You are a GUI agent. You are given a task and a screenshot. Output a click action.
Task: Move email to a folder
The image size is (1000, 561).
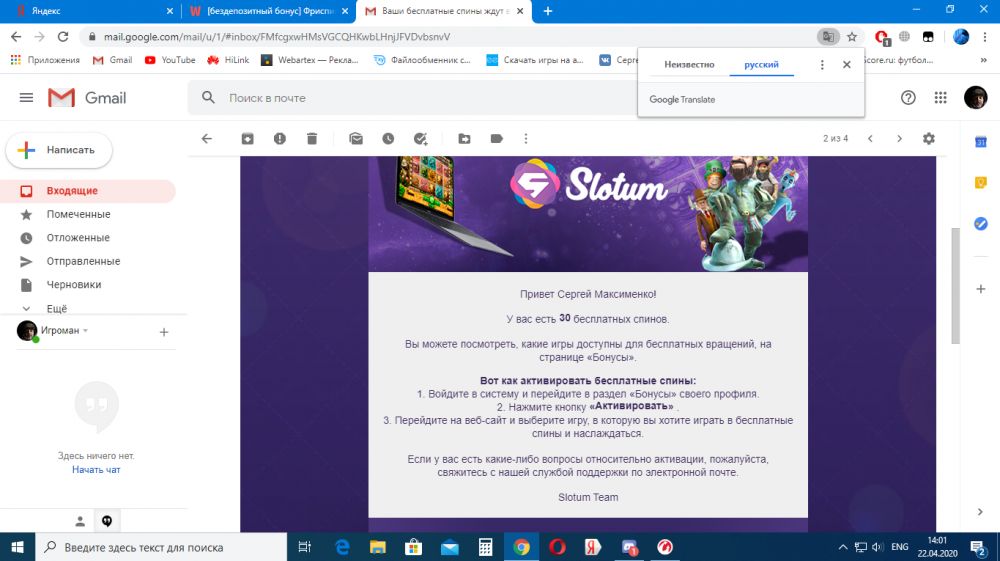click(464, 138)
